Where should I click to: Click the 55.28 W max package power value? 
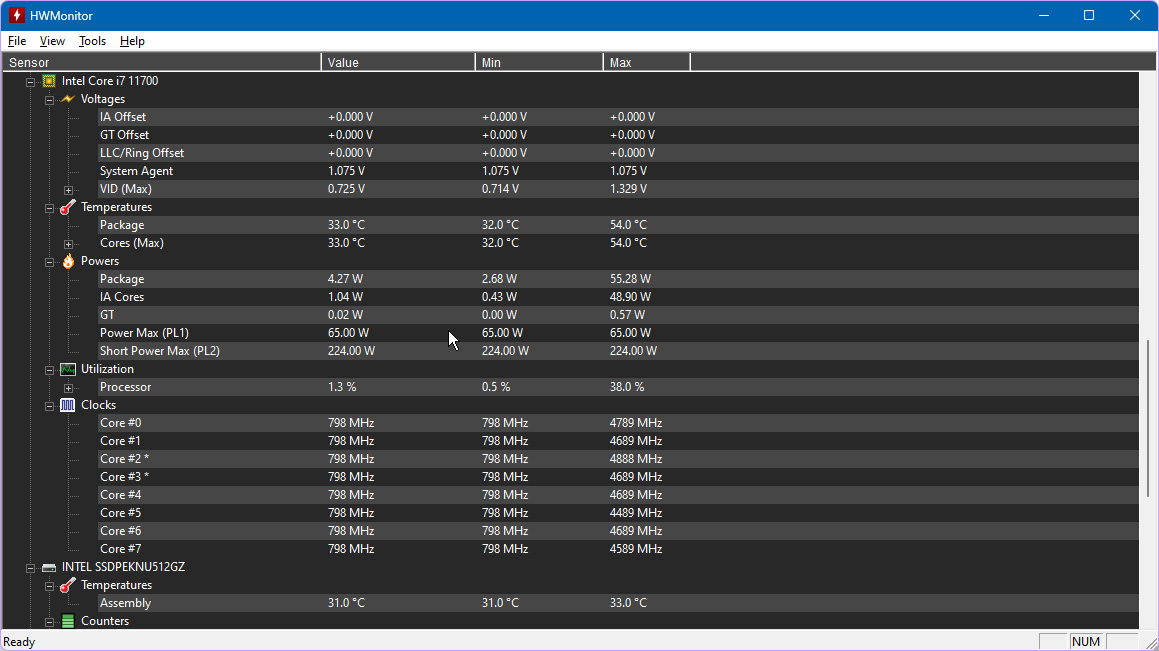[x=631, y=279]
